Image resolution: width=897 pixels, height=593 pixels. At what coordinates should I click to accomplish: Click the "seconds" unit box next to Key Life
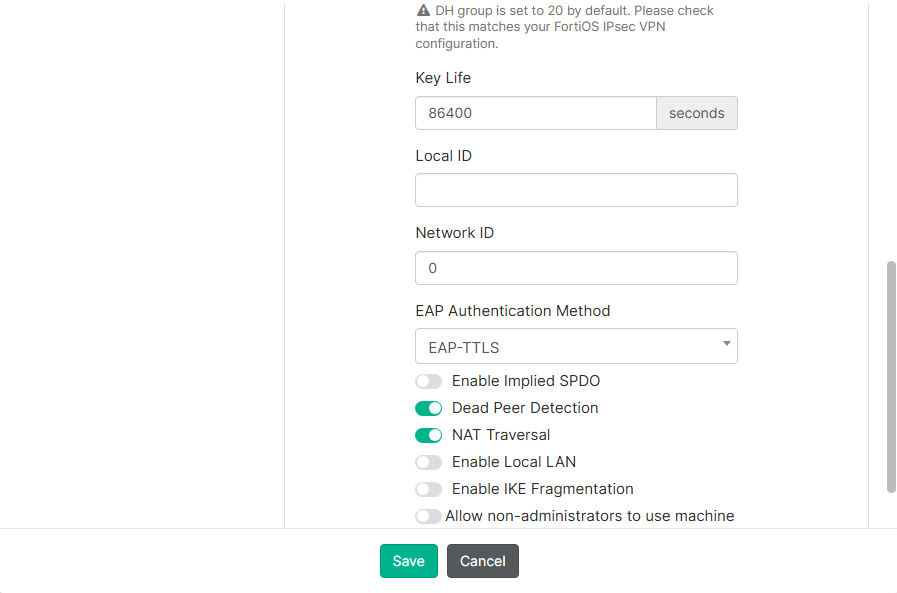697,113
